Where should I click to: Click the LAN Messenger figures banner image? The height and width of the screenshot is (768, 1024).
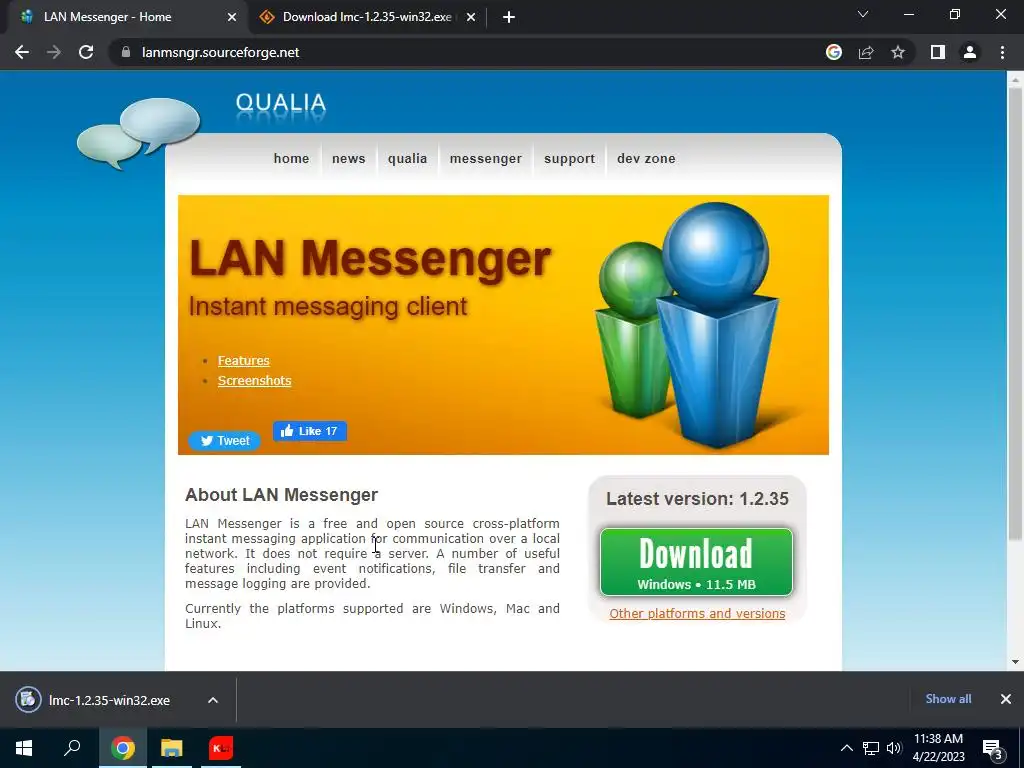(x=688, y=325)
